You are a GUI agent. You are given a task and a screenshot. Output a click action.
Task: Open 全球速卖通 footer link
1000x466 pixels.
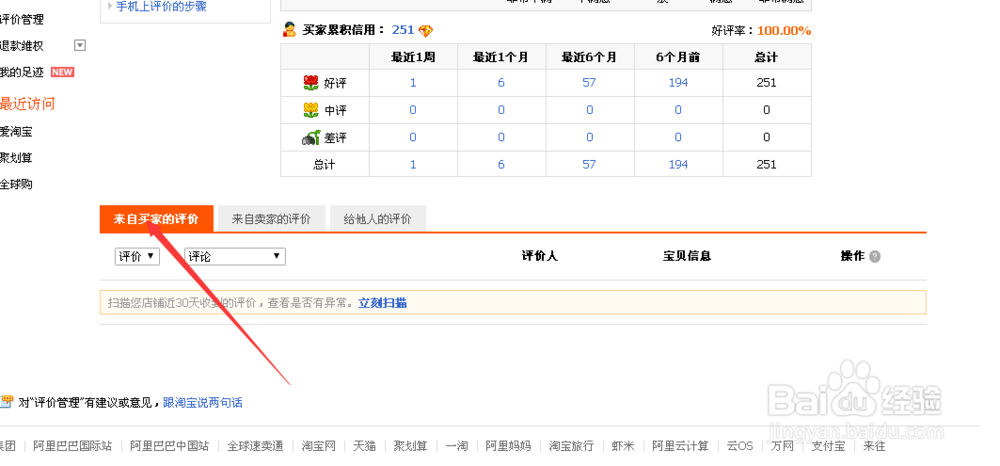[255, 446]
